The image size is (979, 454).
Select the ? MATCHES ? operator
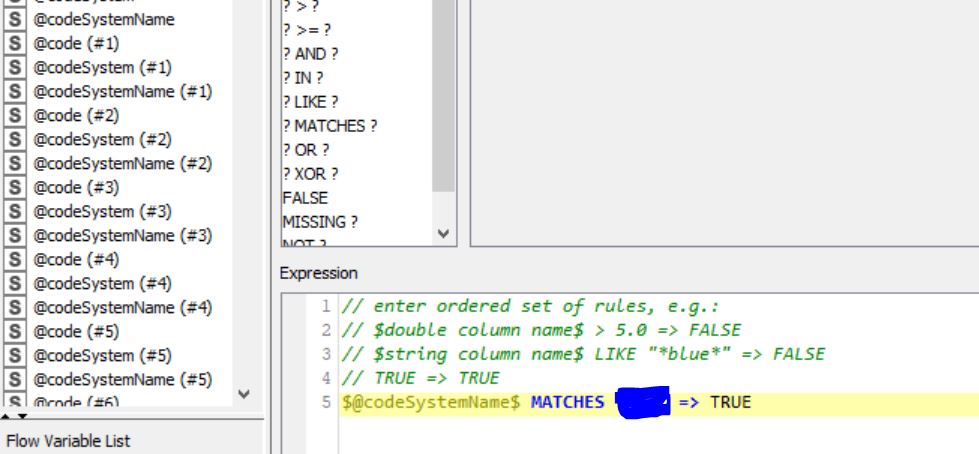(330, 126)
